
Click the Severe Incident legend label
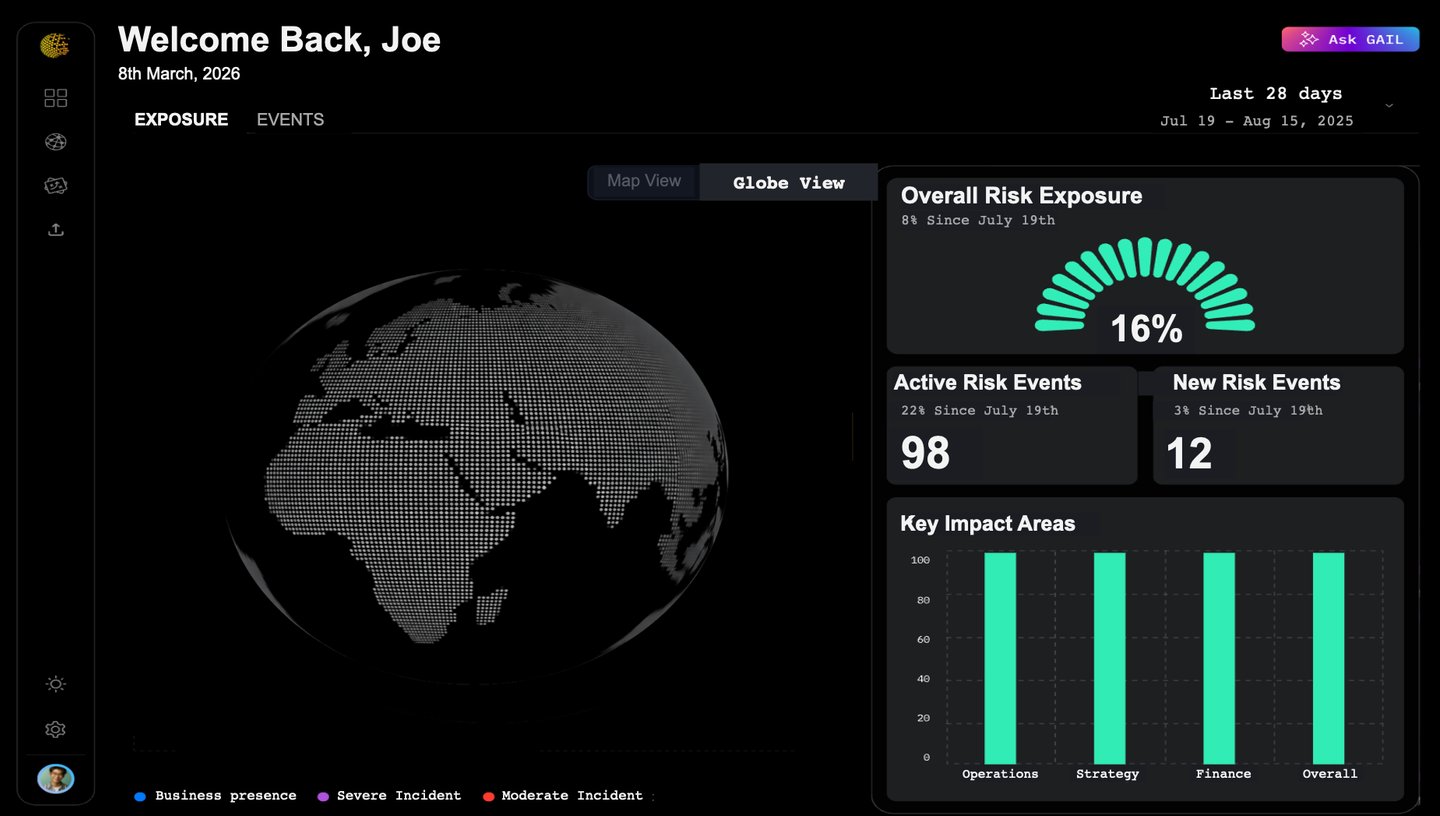399,796
